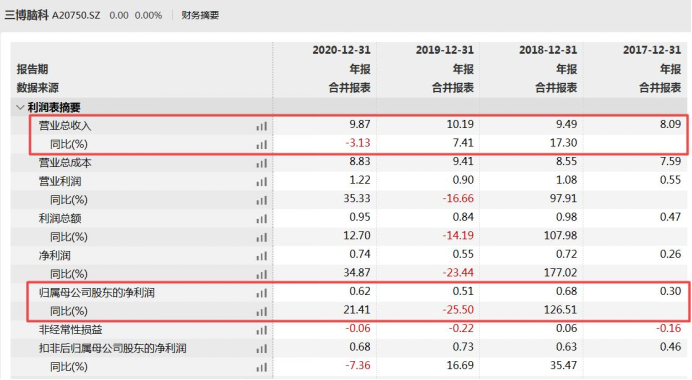
Task: Click the -3.13 revenue growth value
Action: (357, 143)
